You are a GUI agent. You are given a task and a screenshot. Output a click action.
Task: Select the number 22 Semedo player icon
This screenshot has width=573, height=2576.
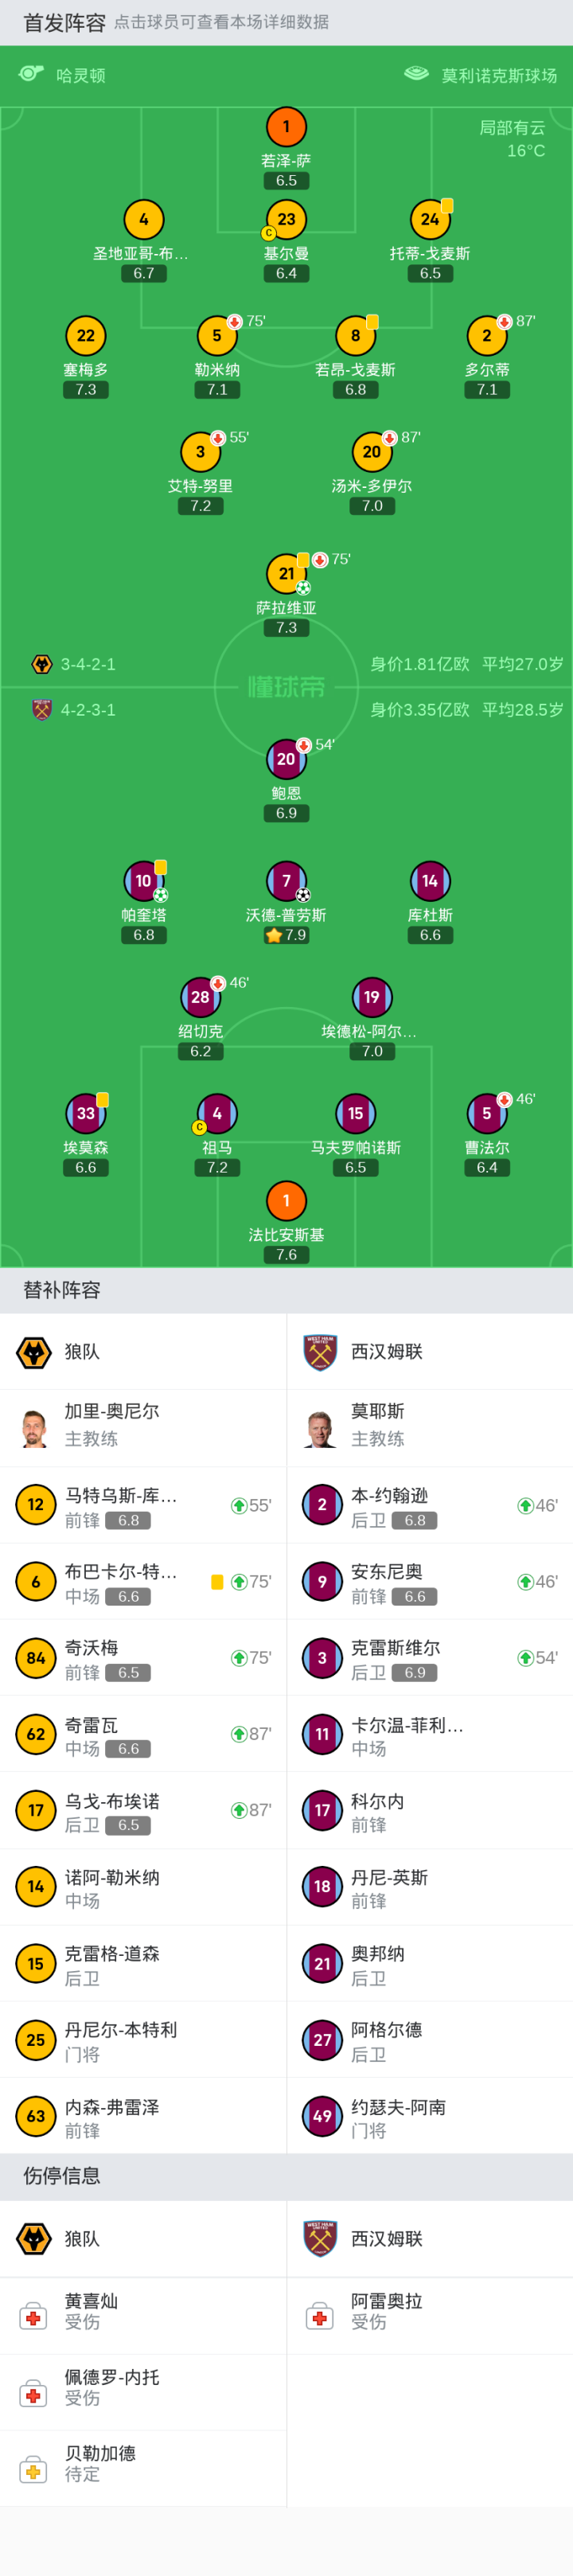(86, 336)
